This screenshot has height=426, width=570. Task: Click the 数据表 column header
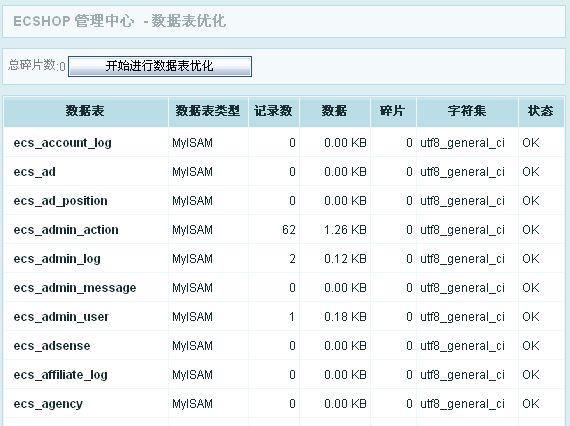click(x=85, y=111)
